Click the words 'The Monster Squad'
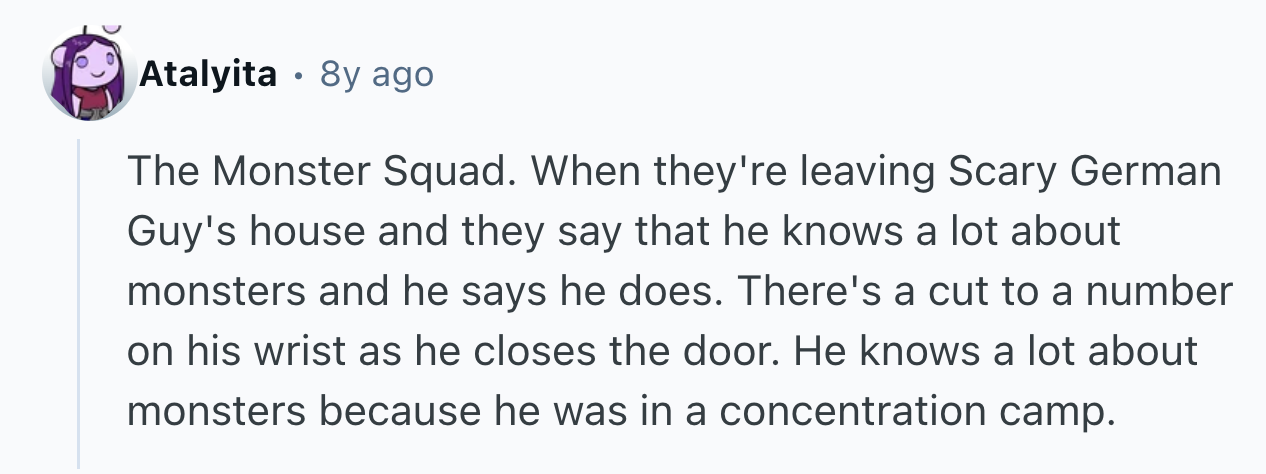The image size is (1266, 474). pos(301,173)
